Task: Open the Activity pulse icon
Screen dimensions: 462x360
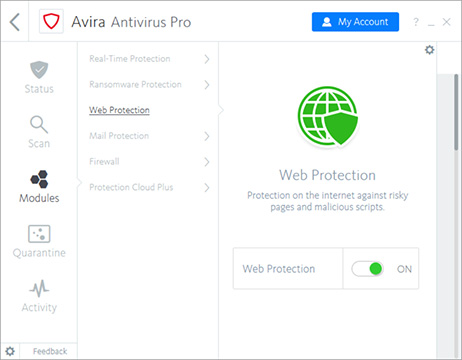Action: (x=39, y=288)
